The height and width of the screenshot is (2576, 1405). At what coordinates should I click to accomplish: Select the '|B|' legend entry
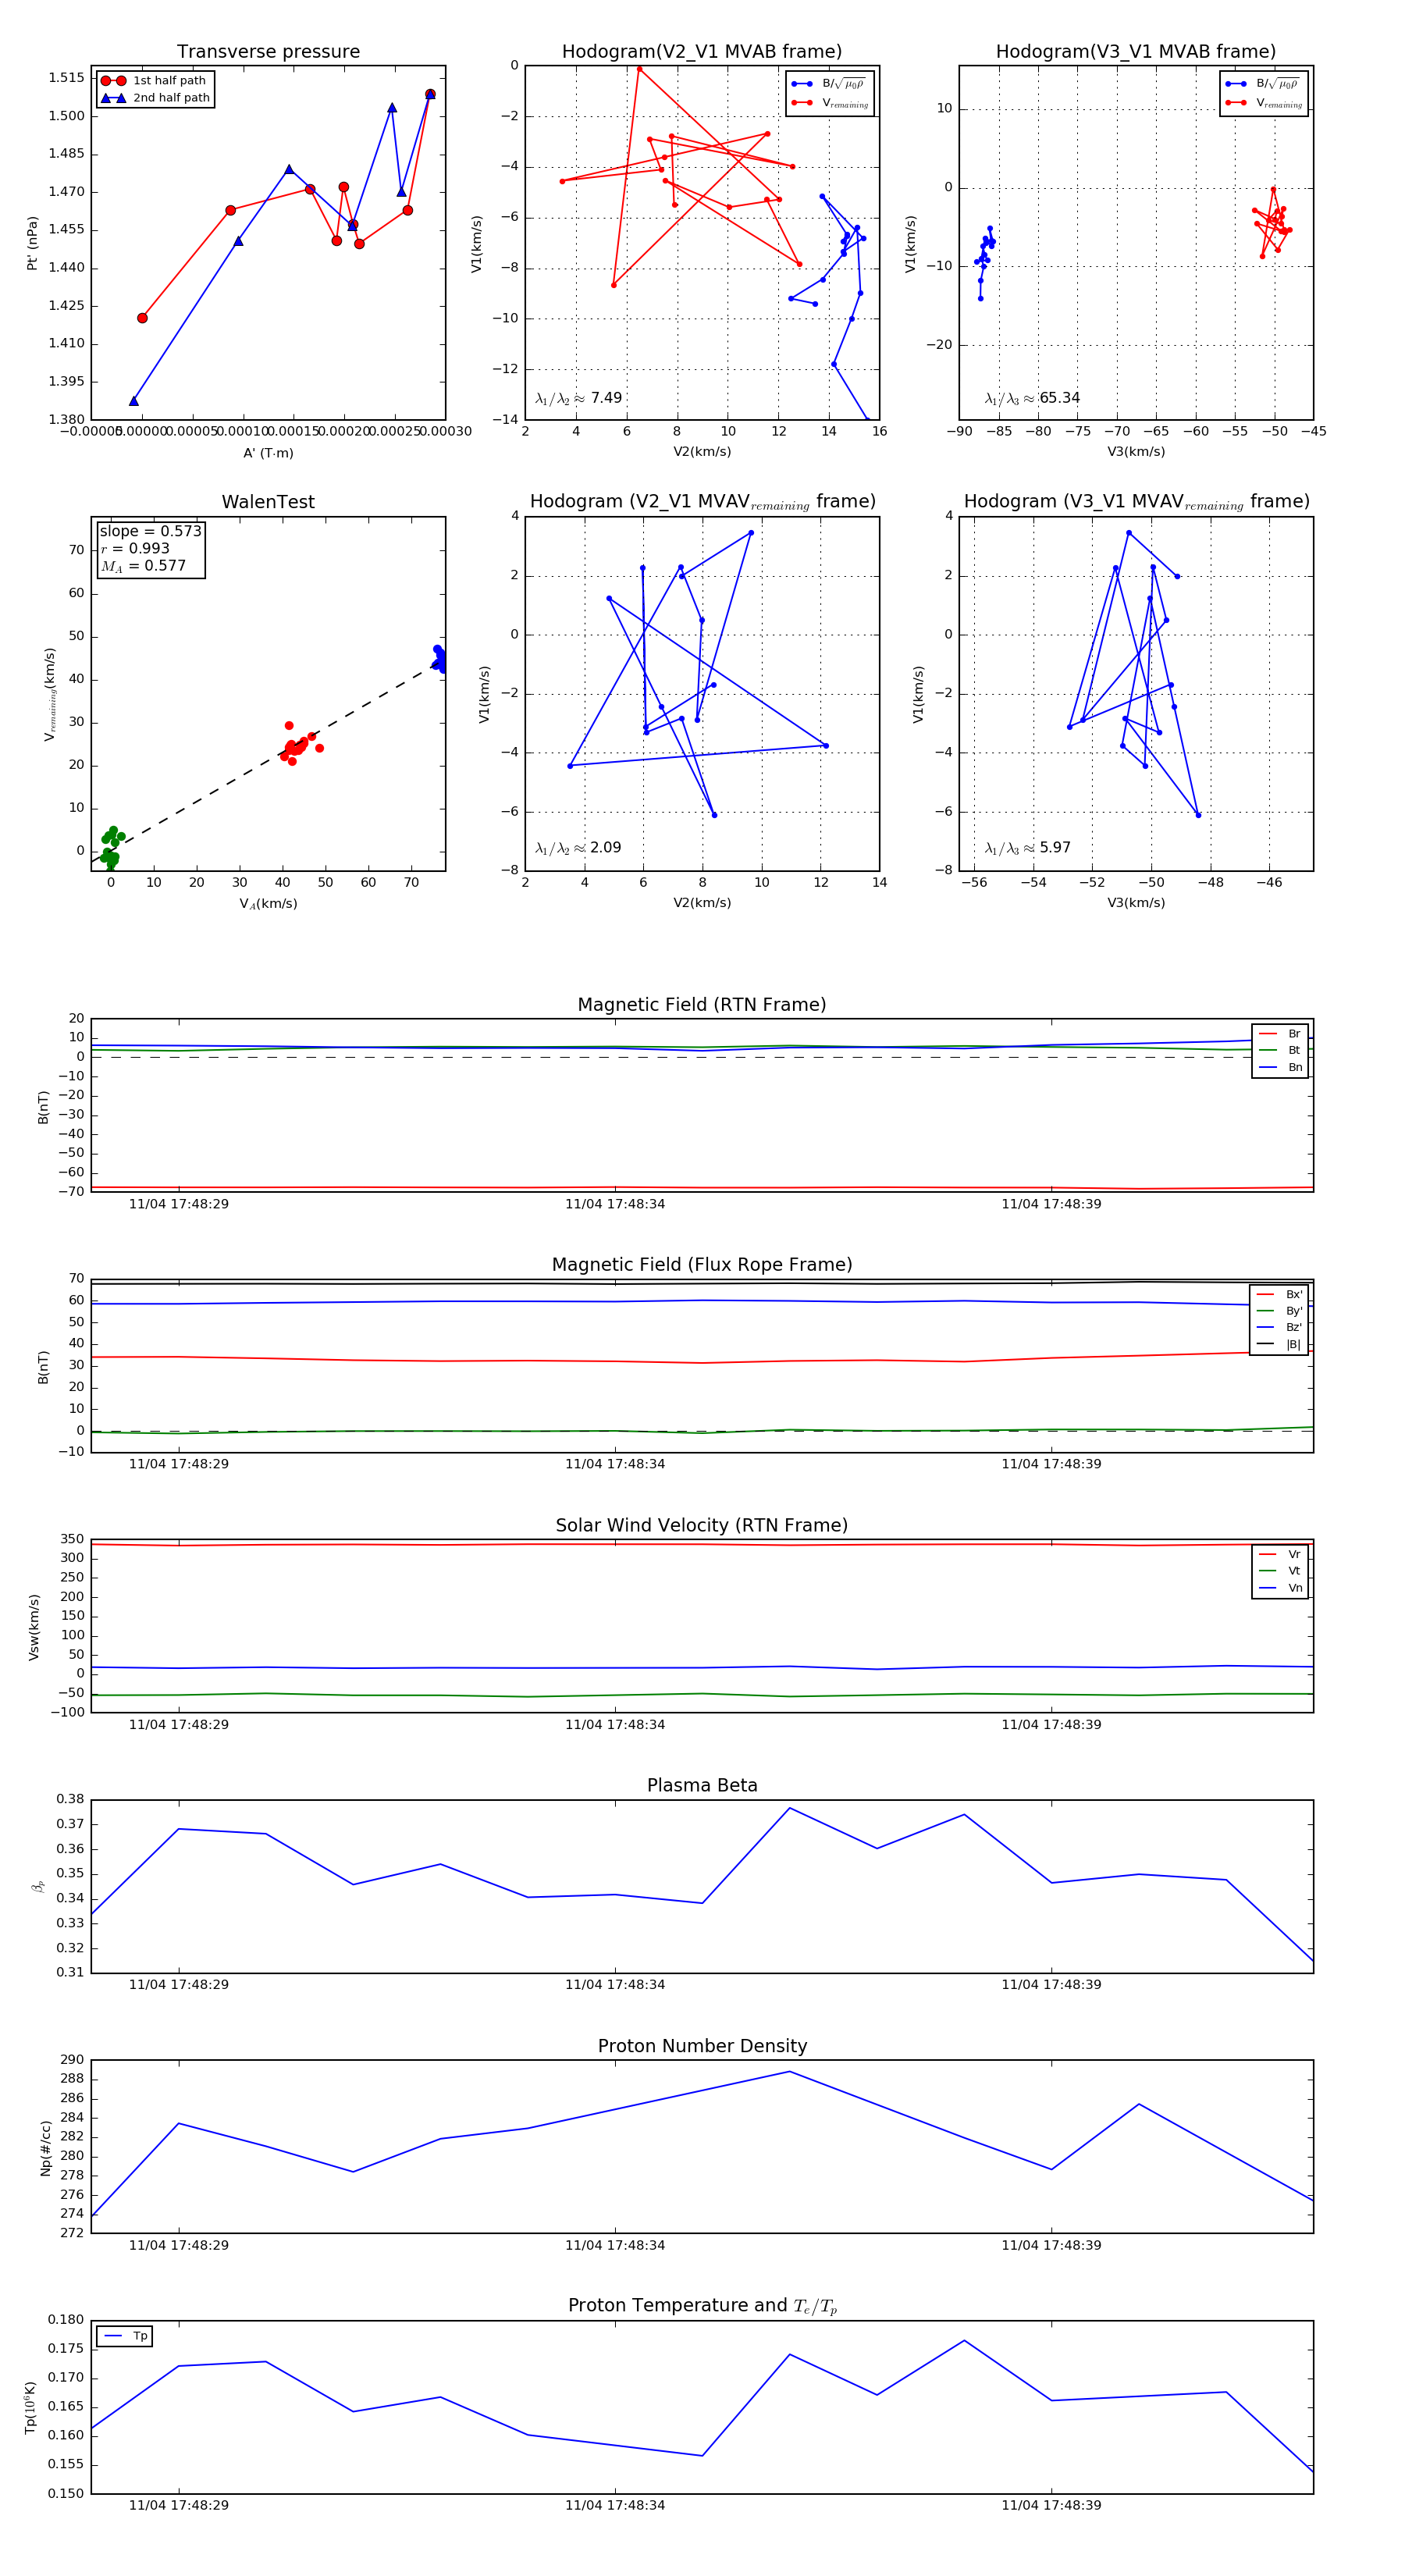(x=1279, y=1345)
